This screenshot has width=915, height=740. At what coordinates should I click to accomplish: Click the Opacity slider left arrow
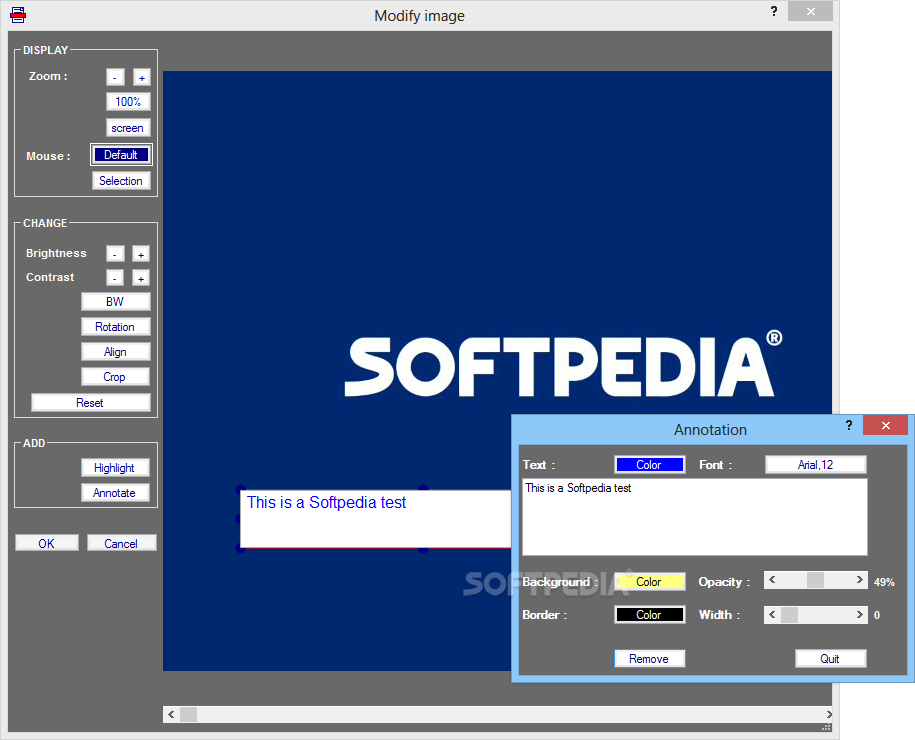[773, 580]
